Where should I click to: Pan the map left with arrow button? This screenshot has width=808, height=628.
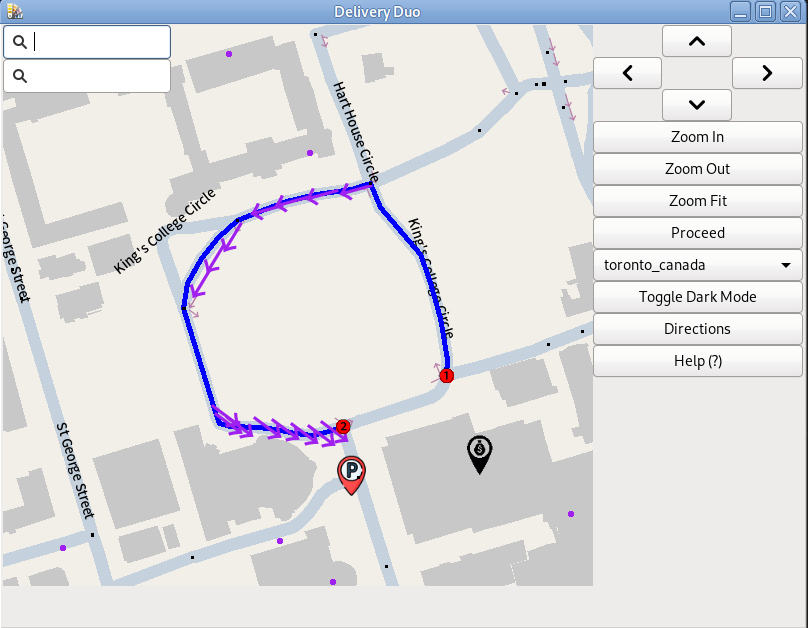tap(627, 73)
